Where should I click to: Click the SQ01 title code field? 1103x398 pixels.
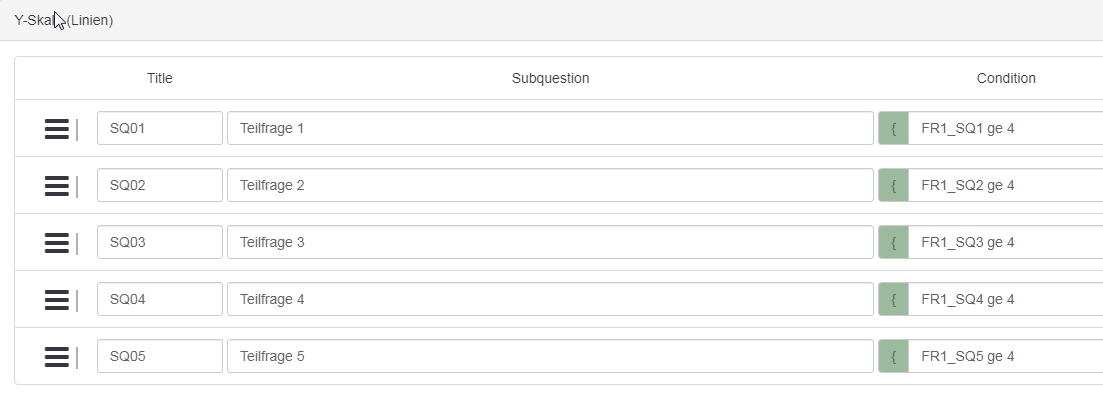click(160, 128)
